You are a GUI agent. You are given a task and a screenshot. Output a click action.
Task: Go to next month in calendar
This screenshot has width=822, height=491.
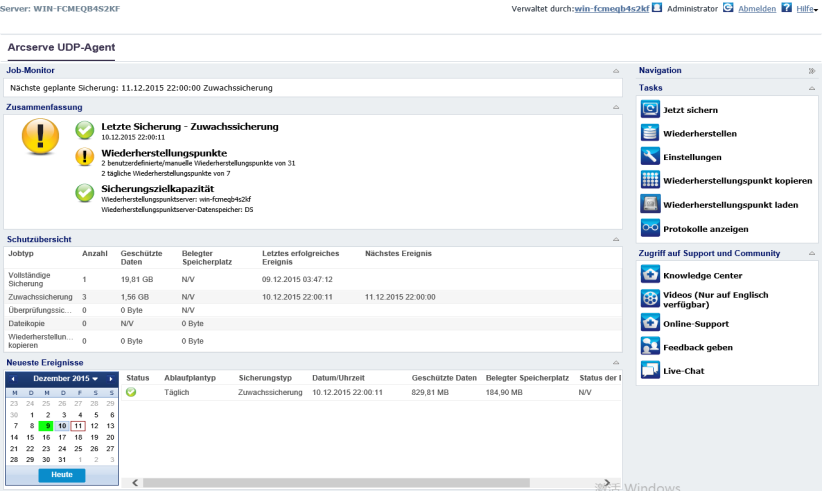point(111,378)
